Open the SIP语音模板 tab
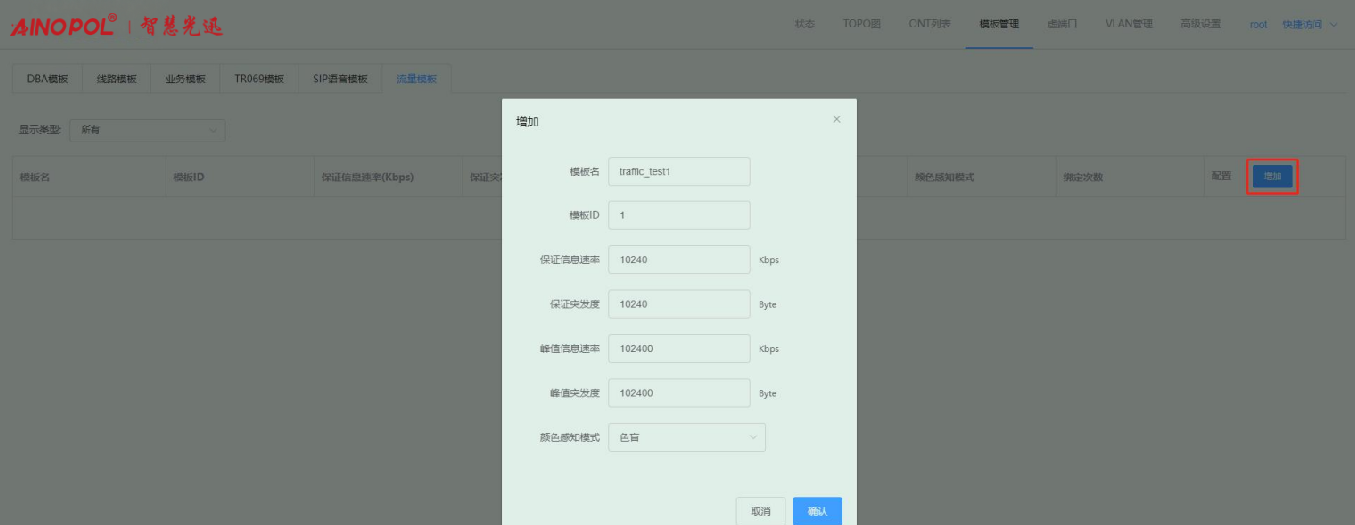This screenshot has height=525, width=1355. coord(340,79)
